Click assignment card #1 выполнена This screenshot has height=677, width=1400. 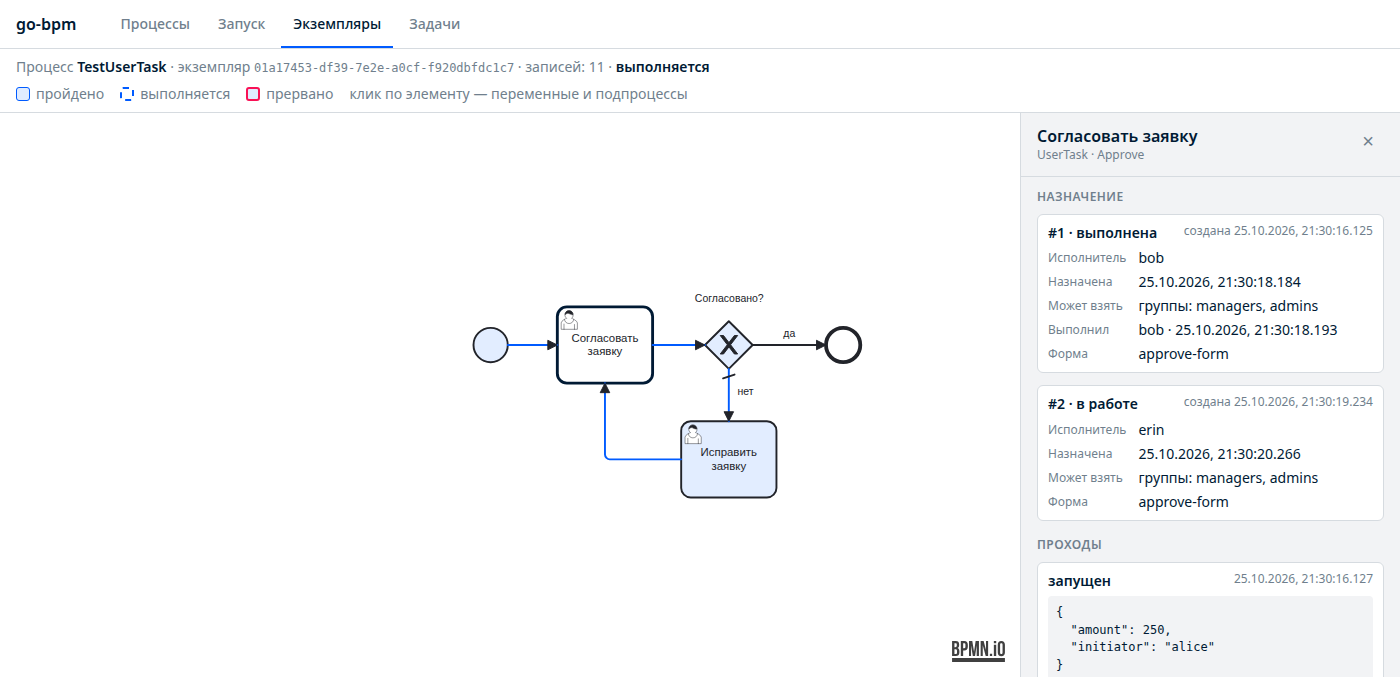point(1210,294)
